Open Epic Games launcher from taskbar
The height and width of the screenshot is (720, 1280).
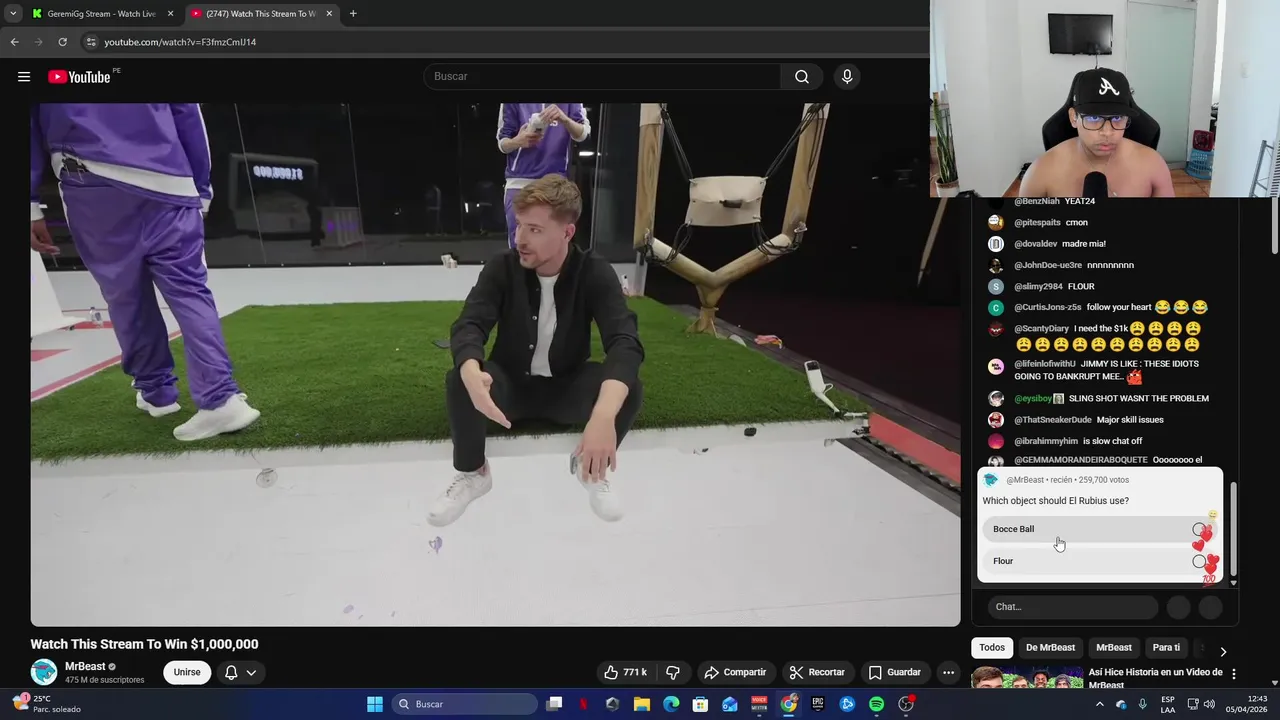(x=818, y=704)
